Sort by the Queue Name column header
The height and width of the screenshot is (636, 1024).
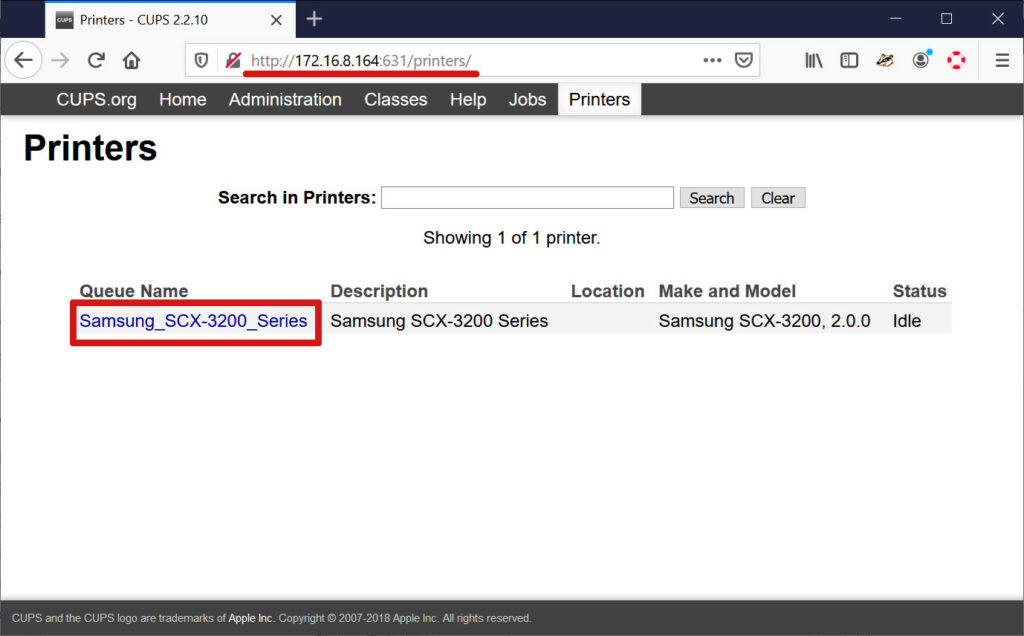[x=134, y=291]
